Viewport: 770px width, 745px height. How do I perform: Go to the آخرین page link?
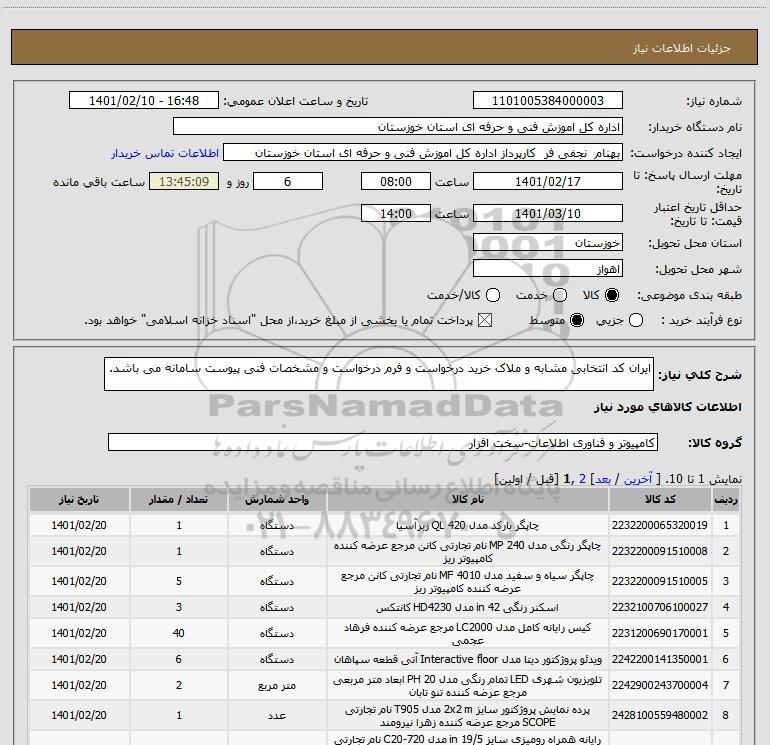pos(637,479)
